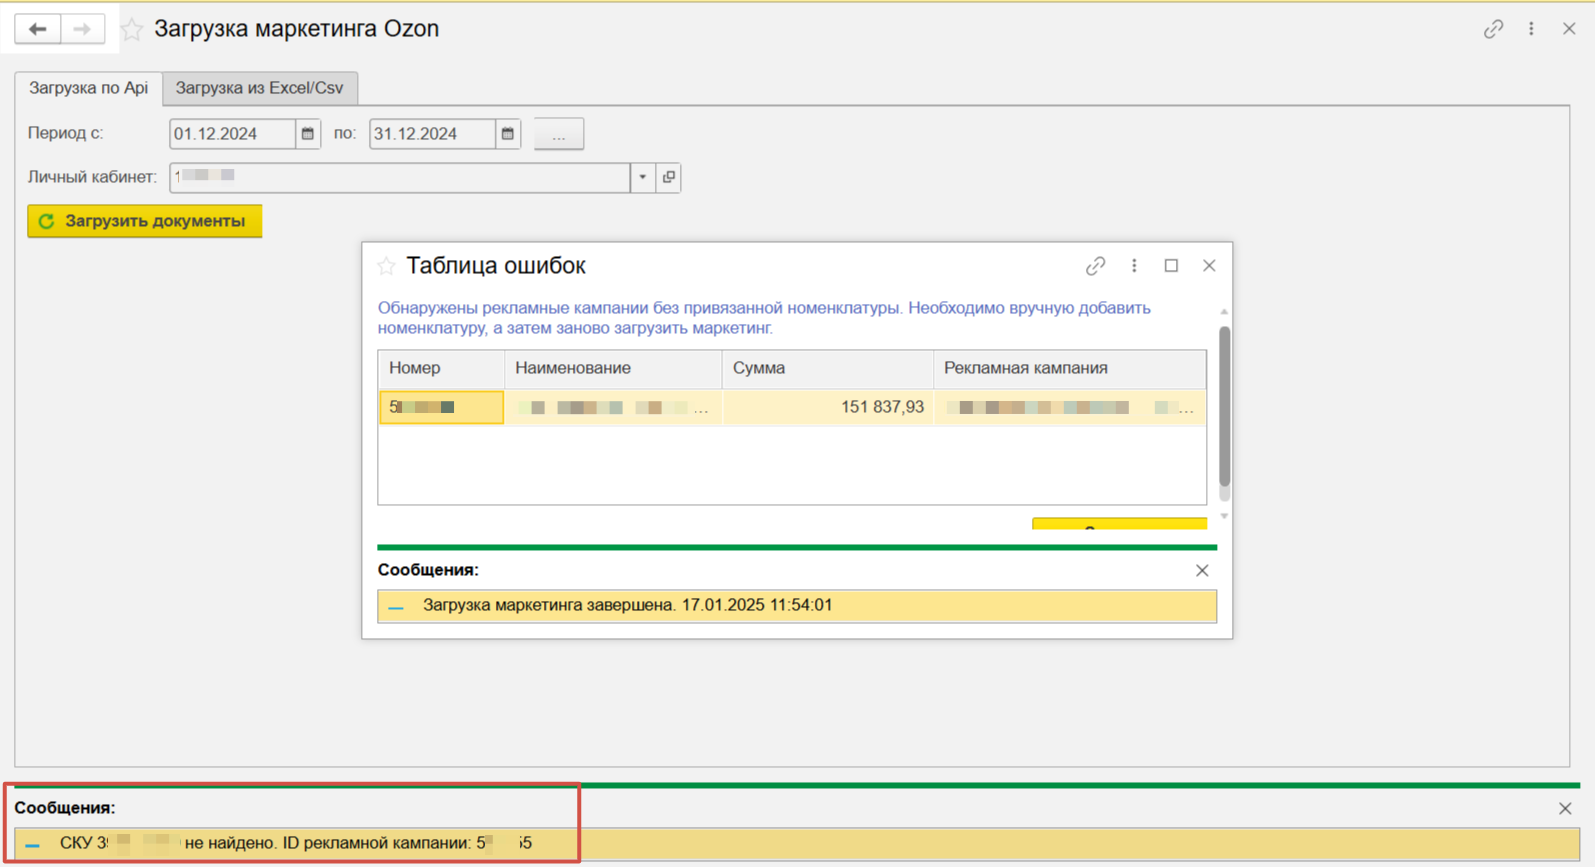This screenshot has width=1595, height=867.
Task: Go forward with the right arrow button
Action: (82, 29)
